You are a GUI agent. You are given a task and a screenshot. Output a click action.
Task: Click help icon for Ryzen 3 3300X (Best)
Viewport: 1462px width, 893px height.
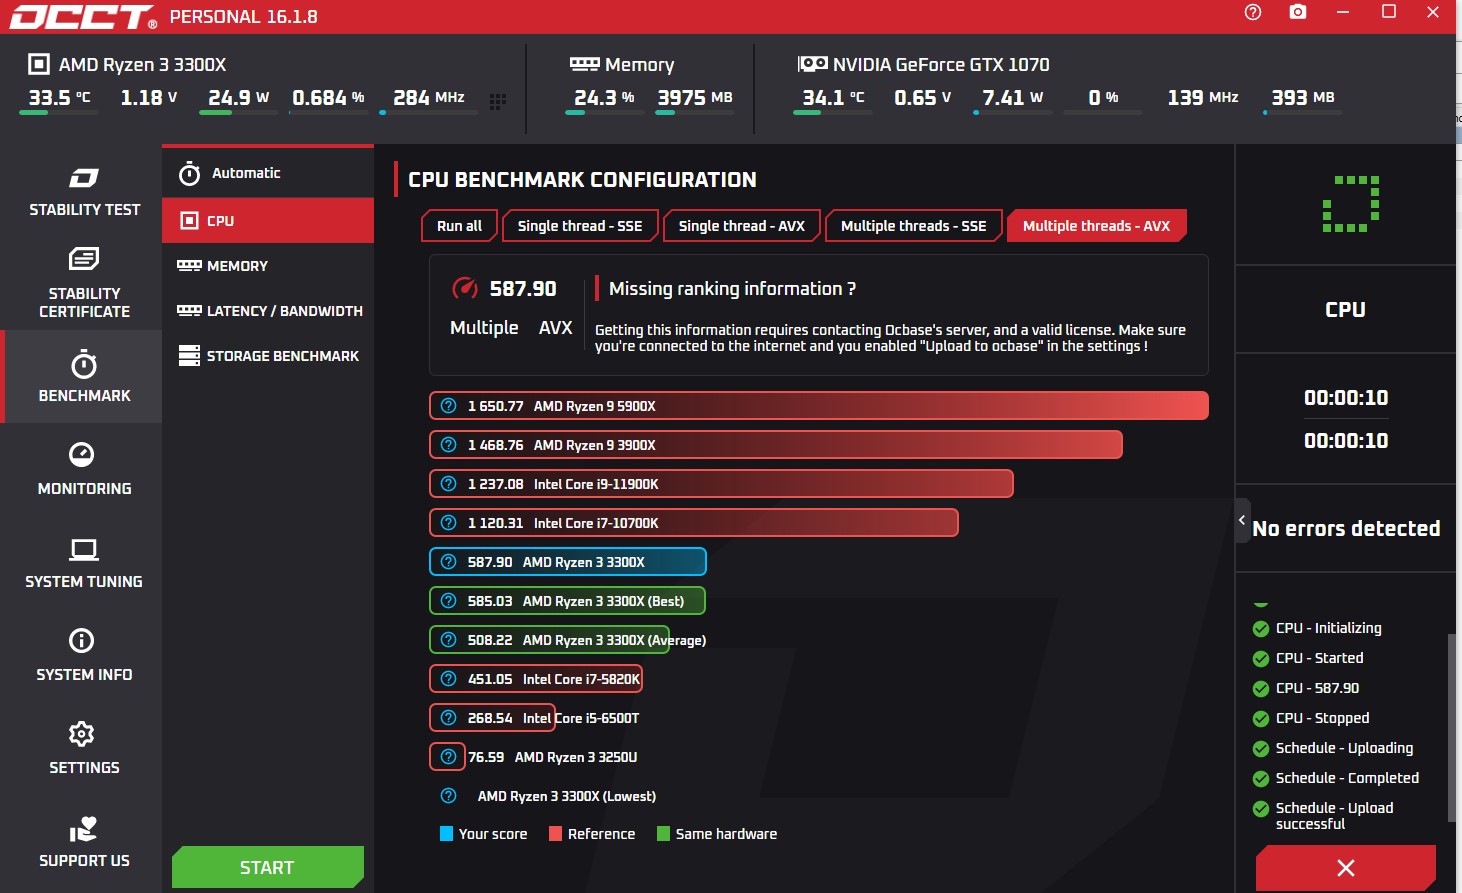coord(449,601)
